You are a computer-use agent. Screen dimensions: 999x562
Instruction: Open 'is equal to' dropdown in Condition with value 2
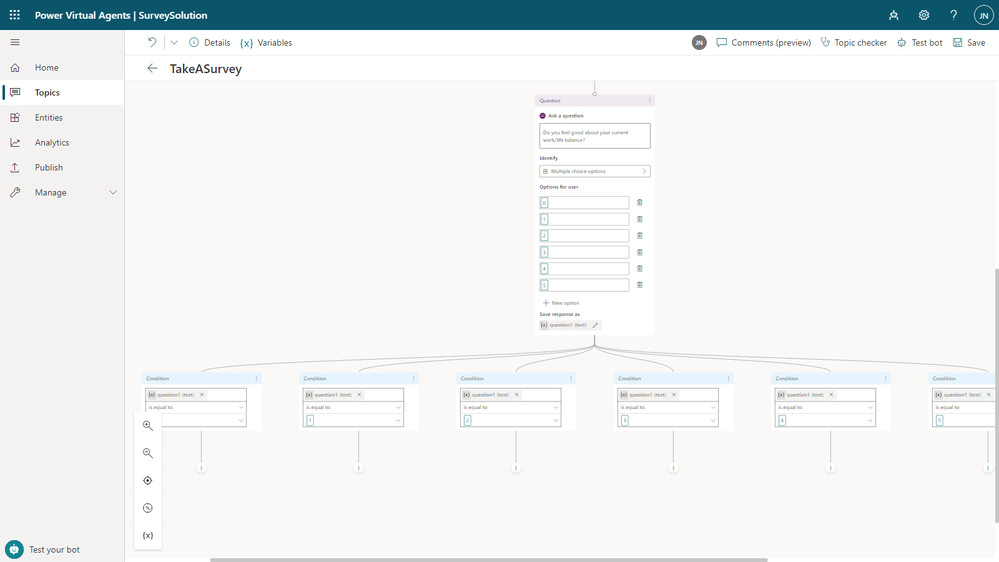(x=510, y=407)
